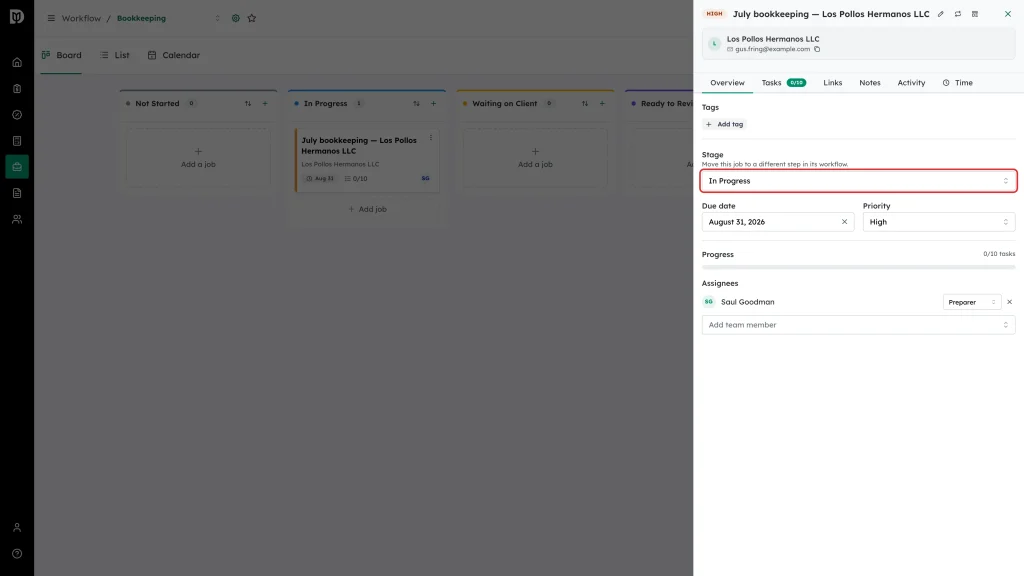The width and height of the screenshot is (1024, 576).
Task: Click the 0/10 tasks label by Progress
Action: coord(999,254)
